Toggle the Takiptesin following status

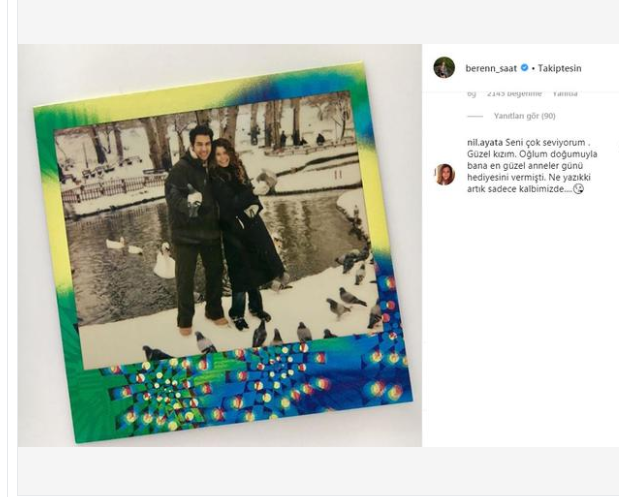click(x=559, y=68)
